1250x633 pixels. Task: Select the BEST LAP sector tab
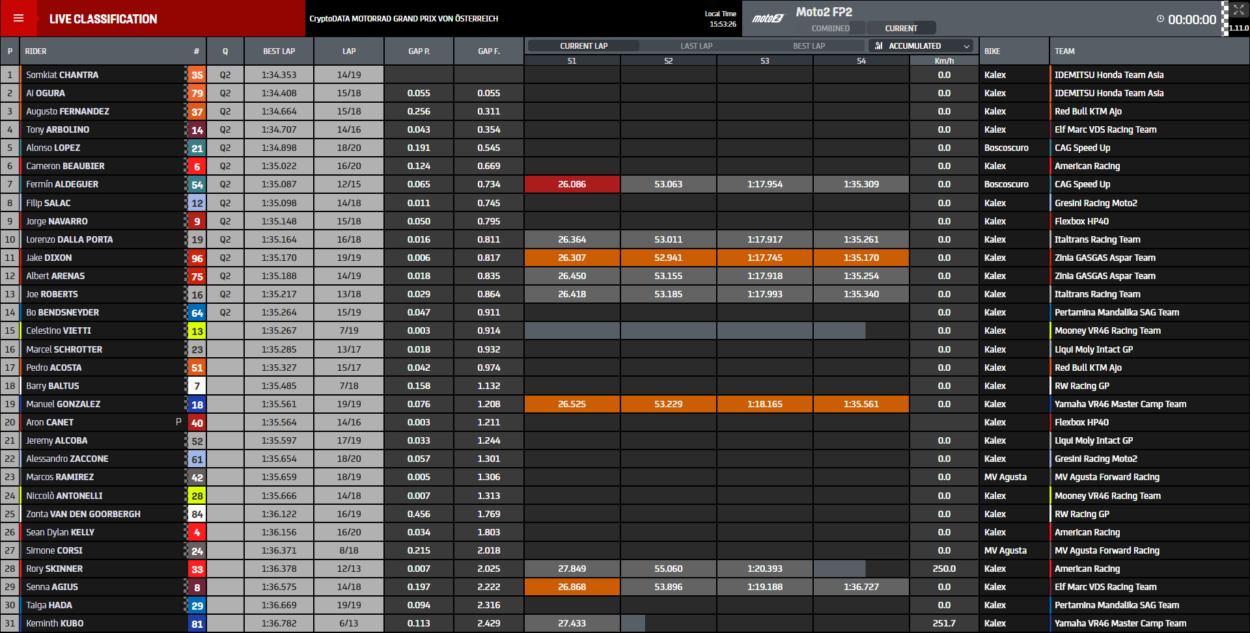(x=809, y=46)
